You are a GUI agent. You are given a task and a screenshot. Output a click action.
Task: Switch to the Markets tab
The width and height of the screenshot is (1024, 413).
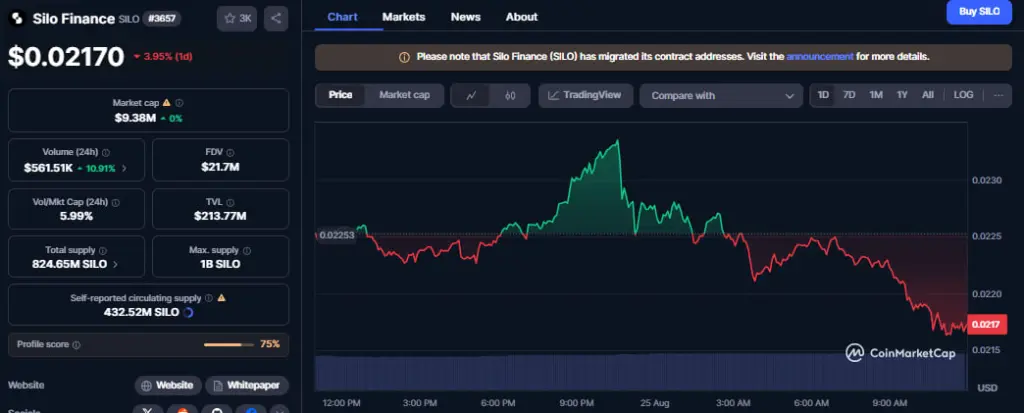tap(404, 17)
